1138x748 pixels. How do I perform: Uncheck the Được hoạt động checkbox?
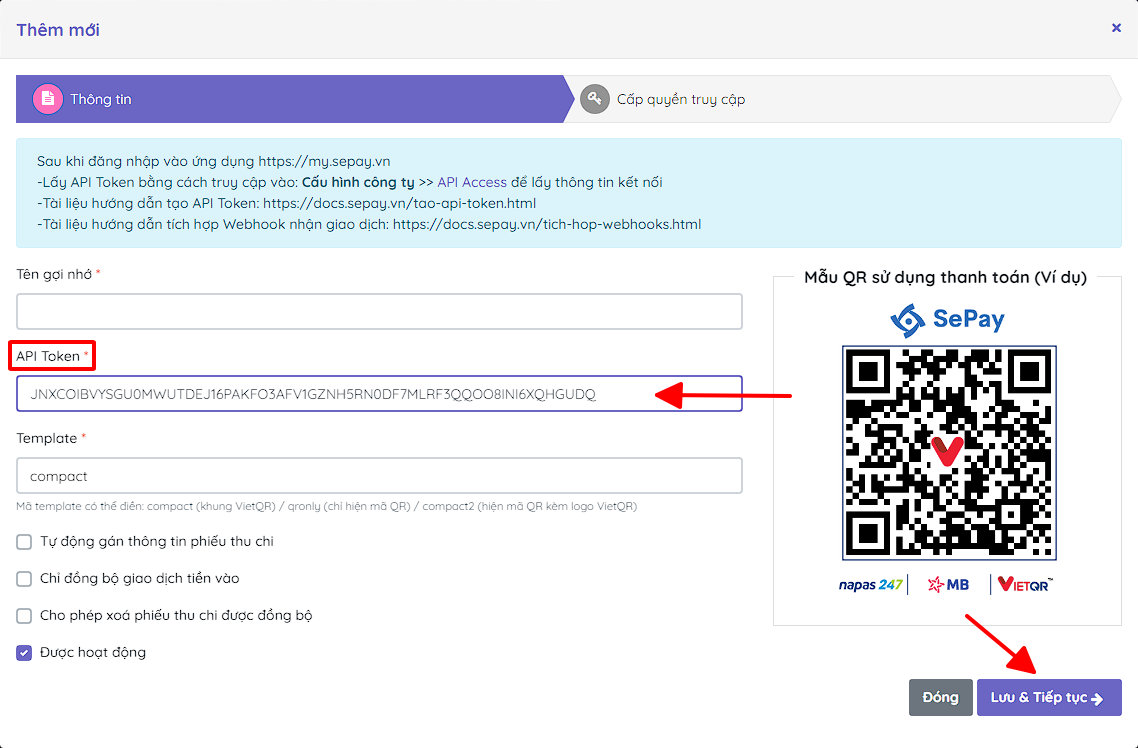pyautogui.click(x=24, y=653)
